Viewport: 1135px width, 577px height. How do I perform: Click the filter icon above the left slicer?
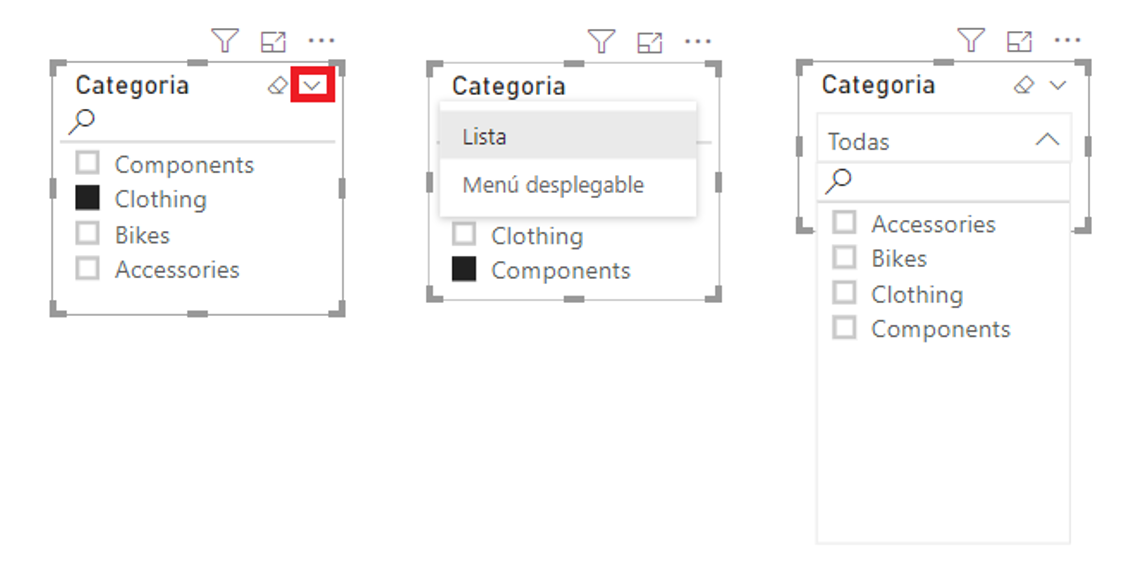click(226, 41)
